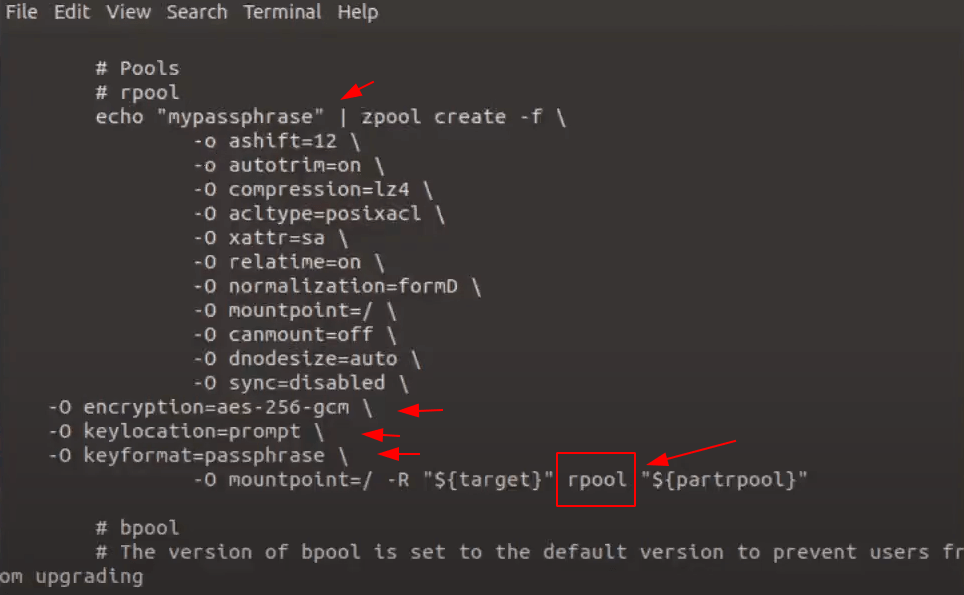This screenshot has height=595, width=964.
Task: Open the File menu
Action: 22,12
